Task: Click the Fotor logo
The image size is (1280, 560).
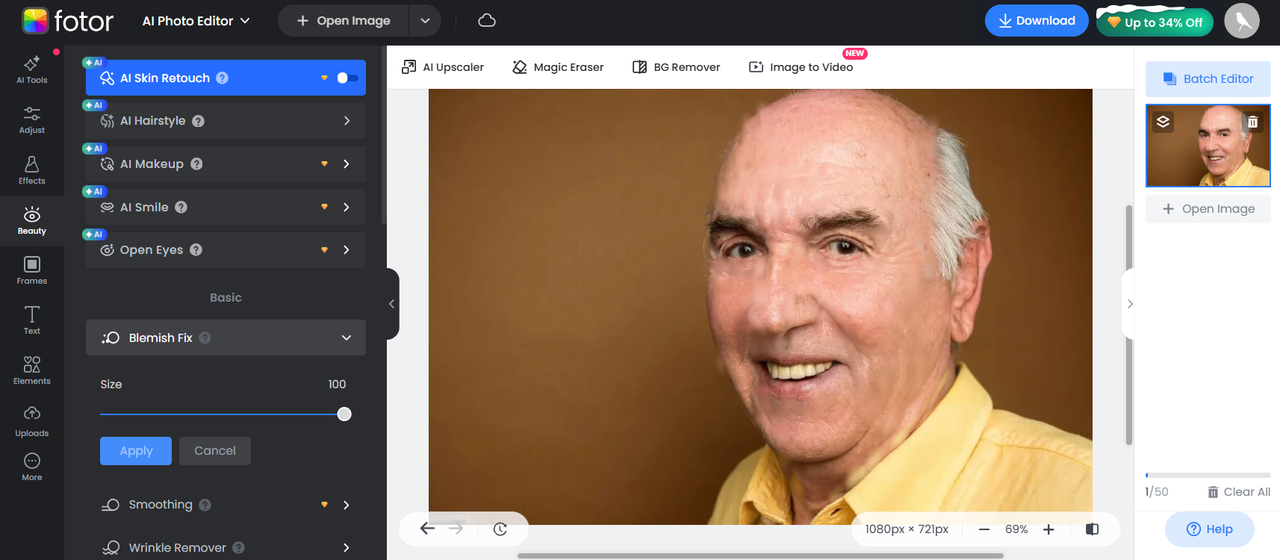Action: point(68,20)
